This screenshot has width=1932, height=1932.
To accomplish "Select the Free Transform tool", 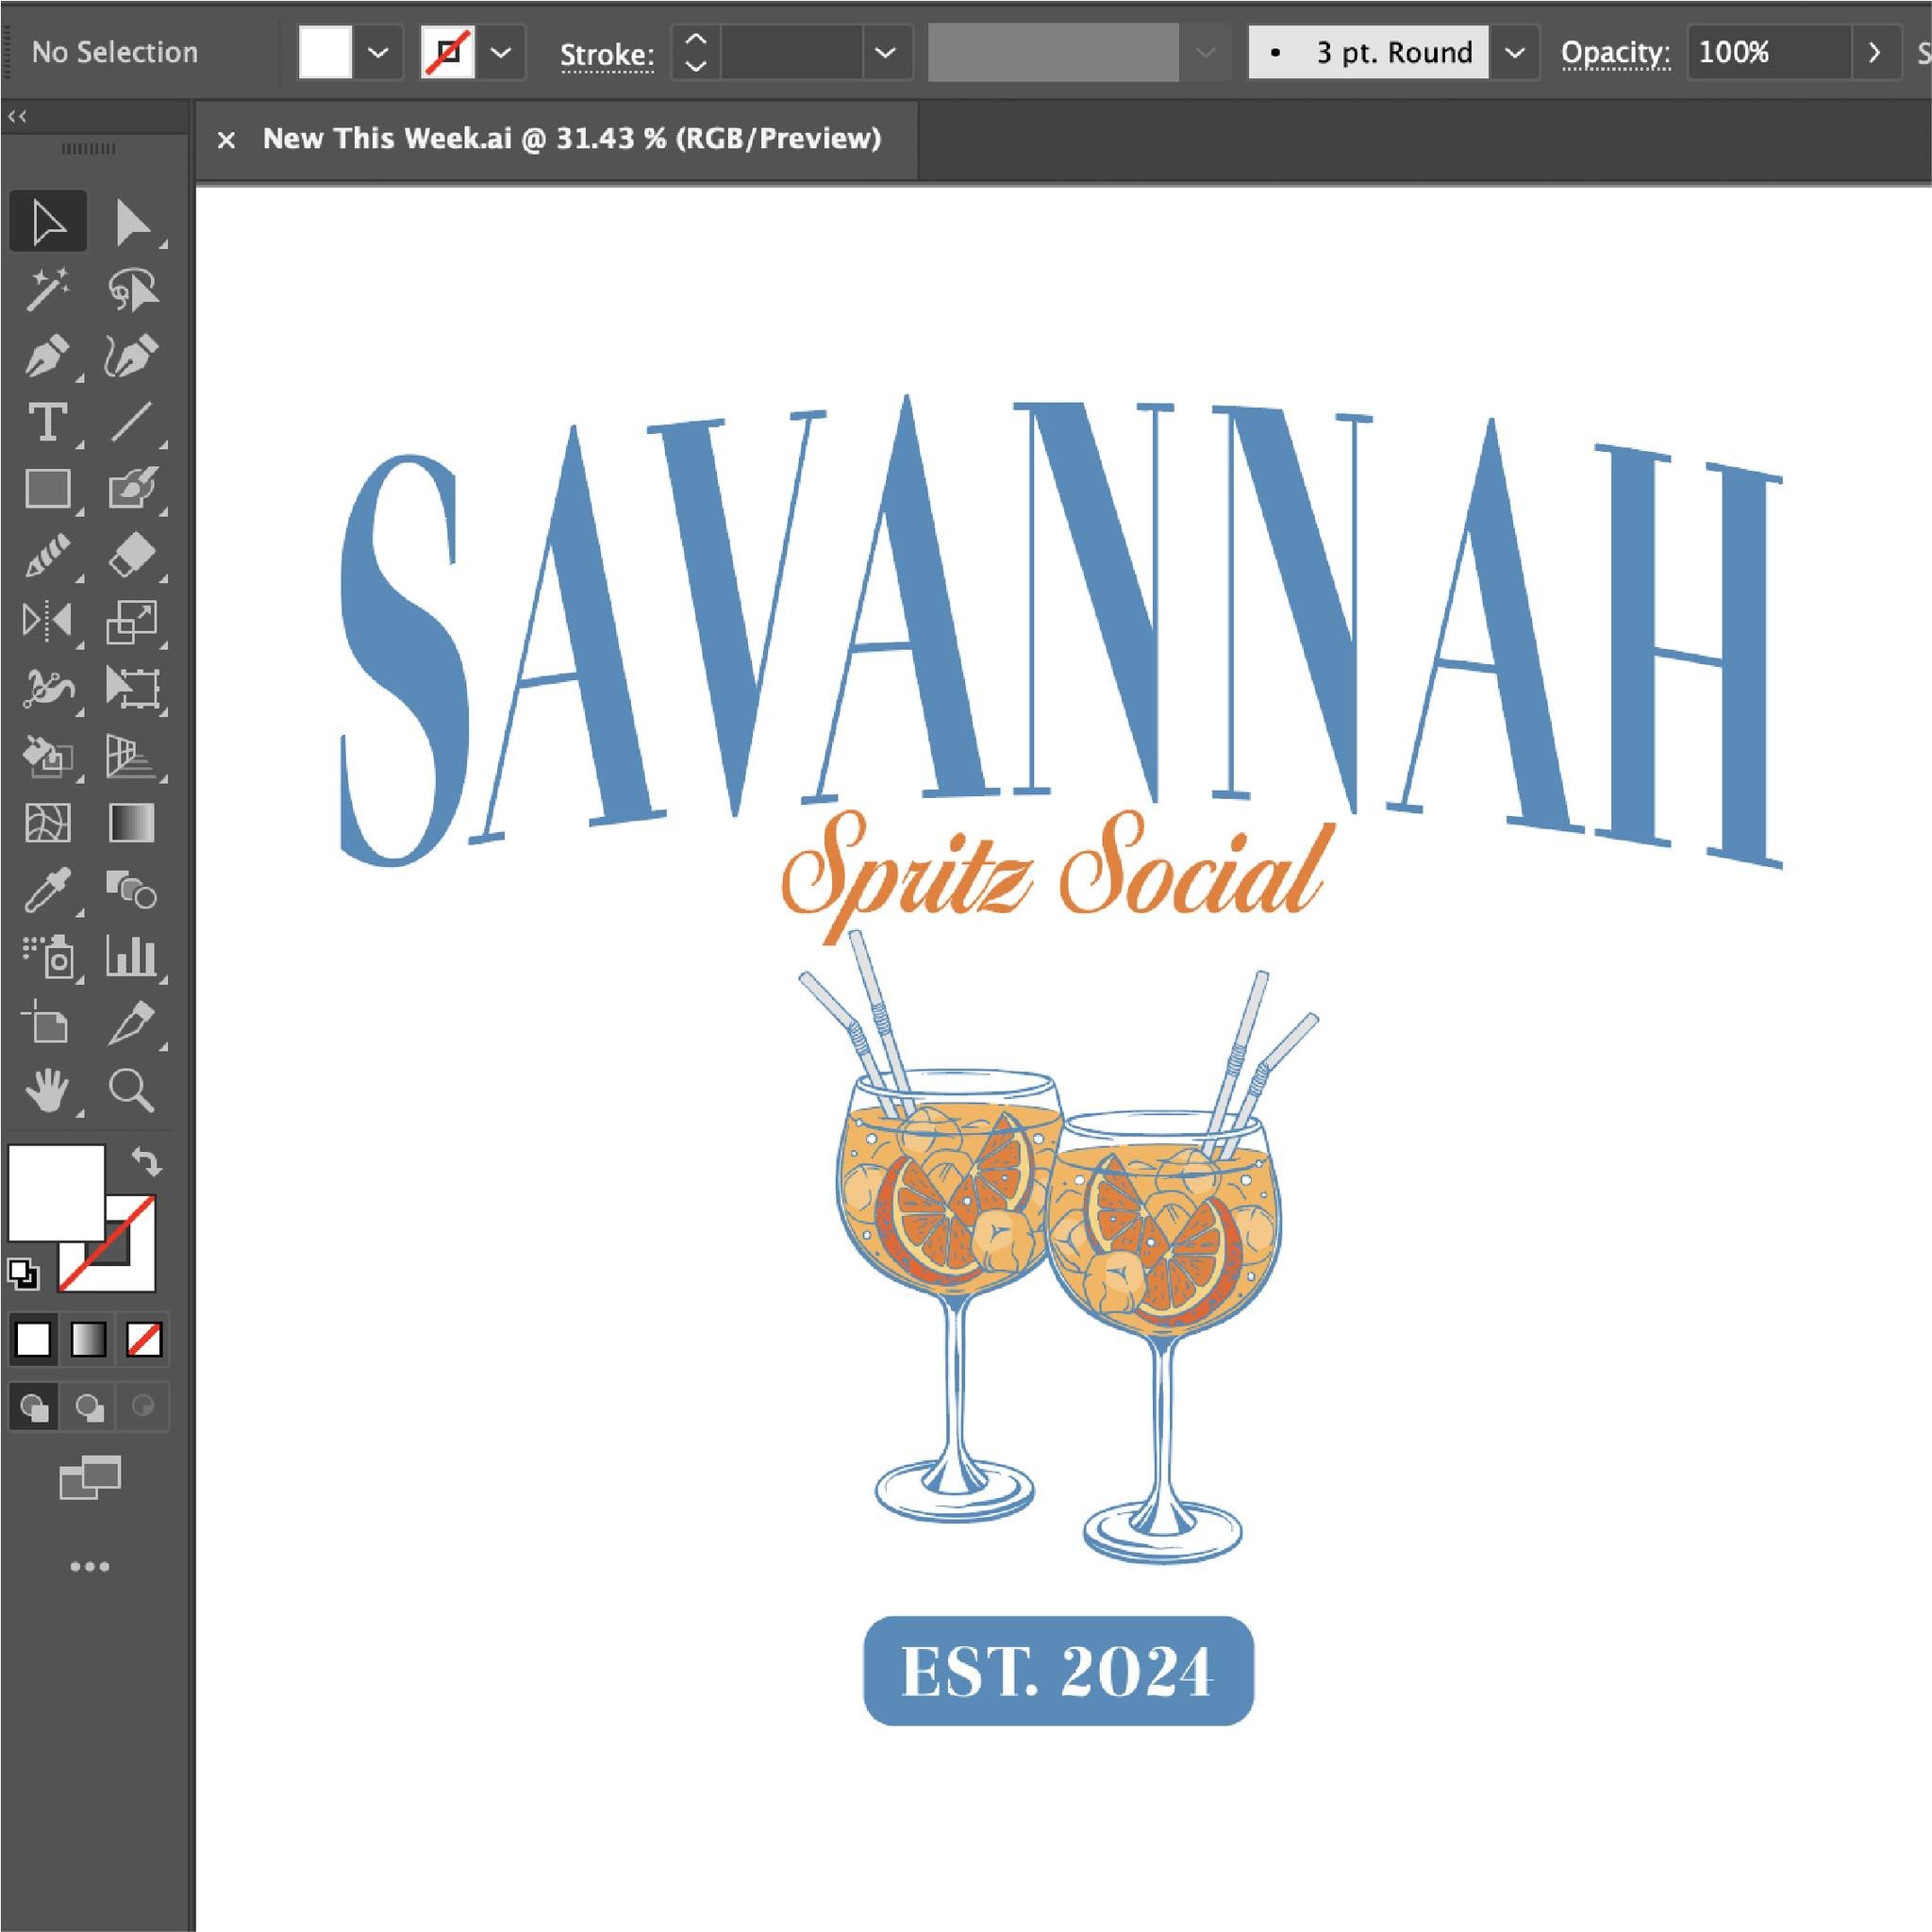I will (x=132, y=689).
